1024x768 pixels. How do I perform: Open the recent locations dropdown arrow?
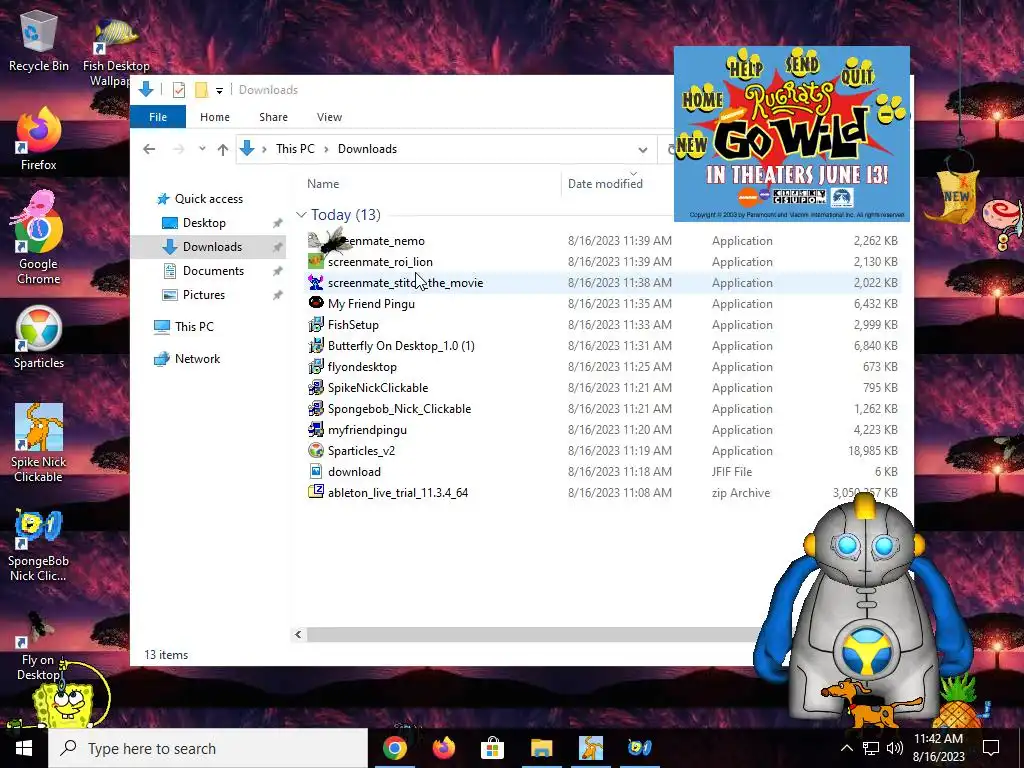coord(202,149)
